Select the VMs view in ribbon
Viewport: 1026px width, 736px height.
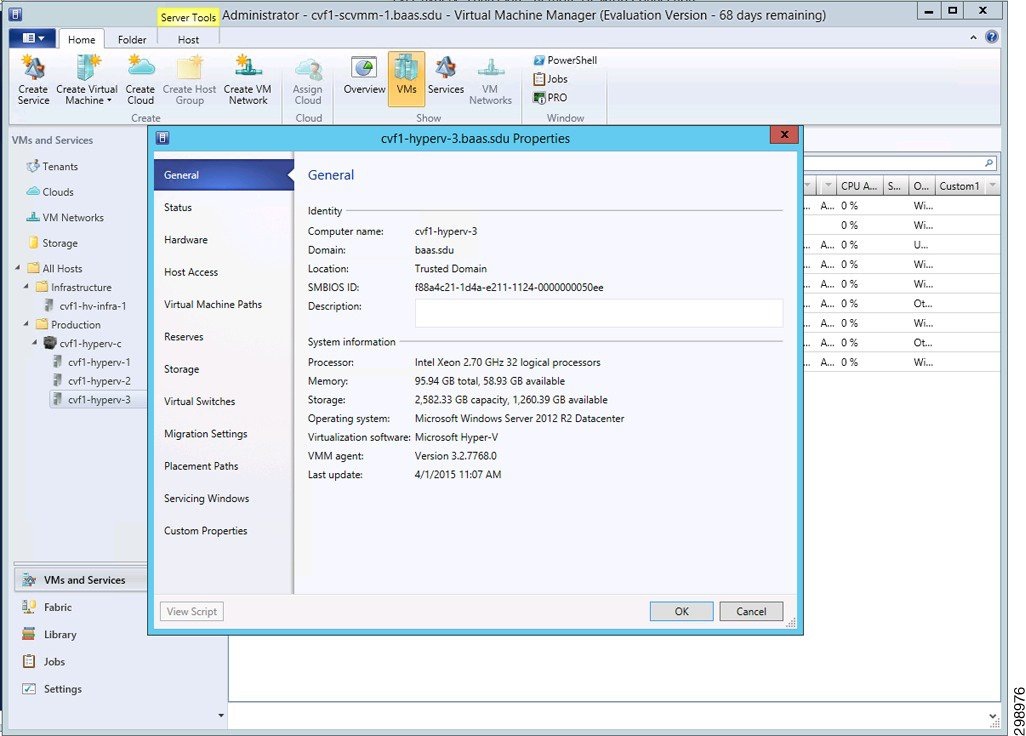pos(406,79)
